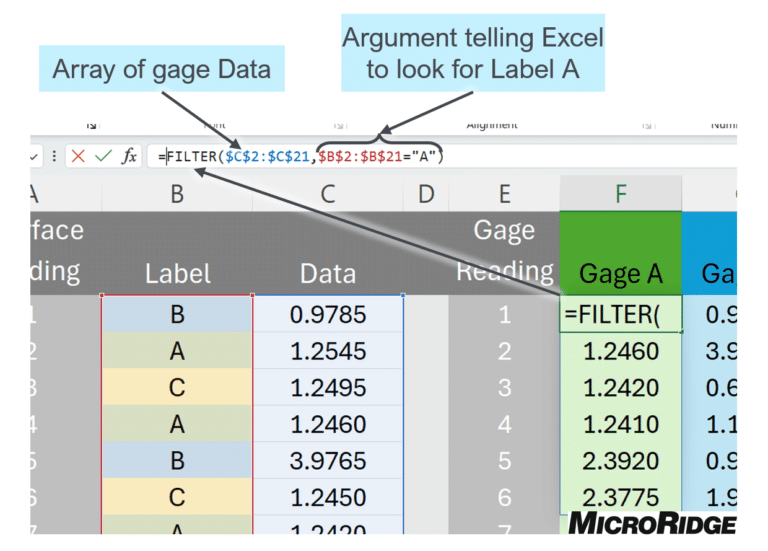Viewport: 768px width, 551px height.
Task: Click the three-dot formula bar resize handle
Action: [x=54, y=156]
